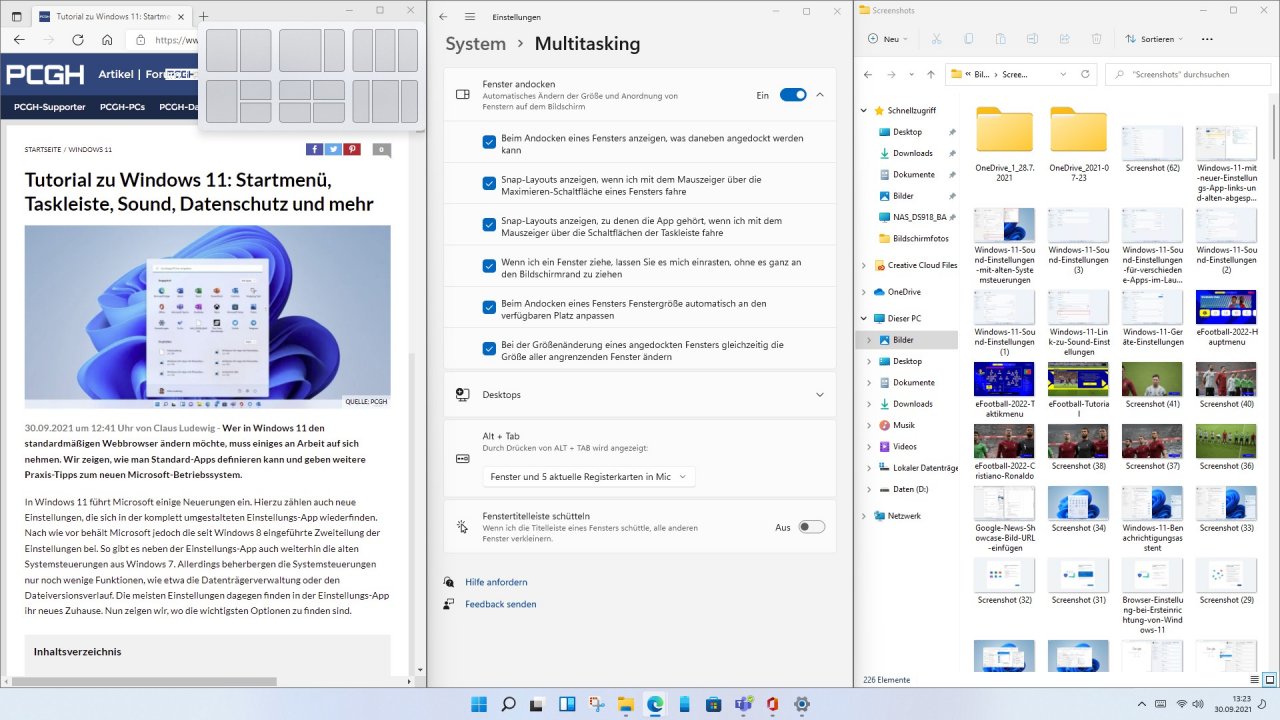Image resolution: width=1280 pixels, height=720 pixels.
Task: Collapse Schnellzugriff in Explorer tree
Action: click(865, 110)
